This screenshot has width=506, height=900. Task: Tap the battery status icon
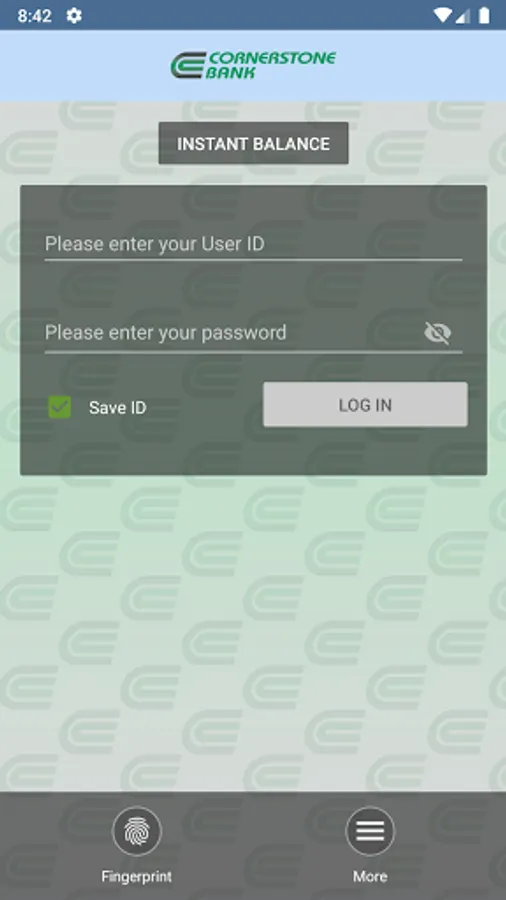[x=484, y=15]
